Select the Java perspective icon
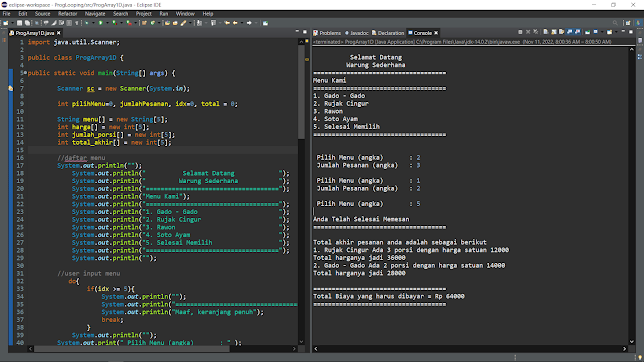 [x=639, y=23]
